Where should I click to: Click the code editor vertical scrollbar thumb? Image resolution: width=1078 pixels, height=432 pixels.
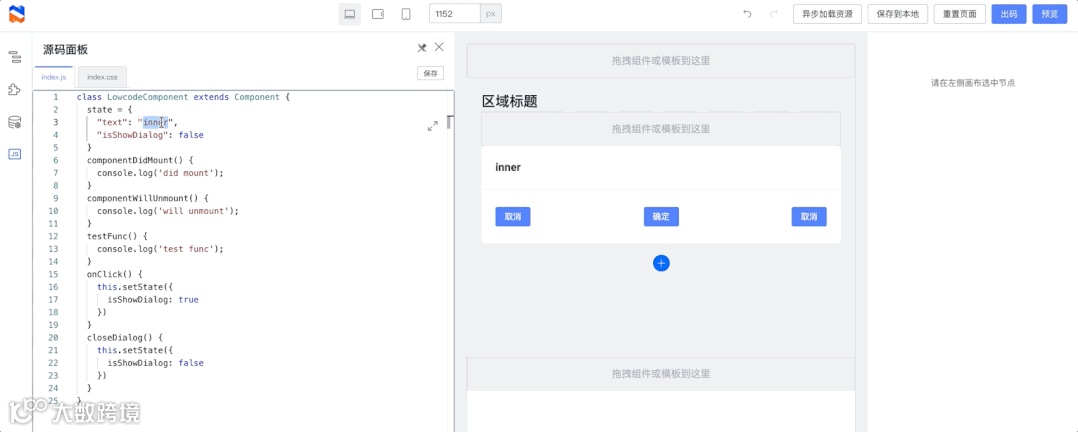coord(450,122)
